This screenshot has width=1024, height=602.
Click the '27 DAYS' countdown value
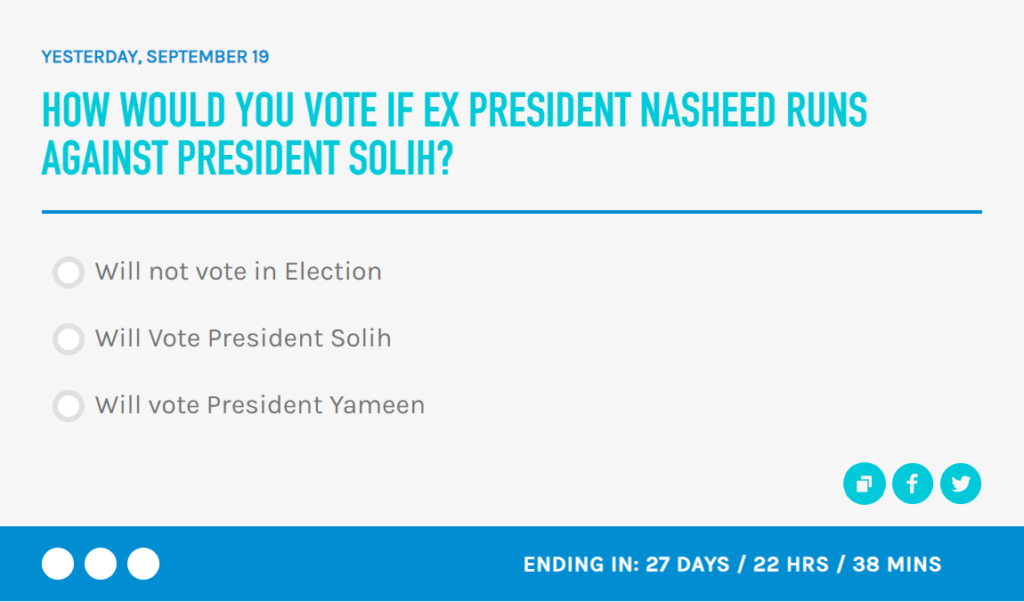(687, 565)
